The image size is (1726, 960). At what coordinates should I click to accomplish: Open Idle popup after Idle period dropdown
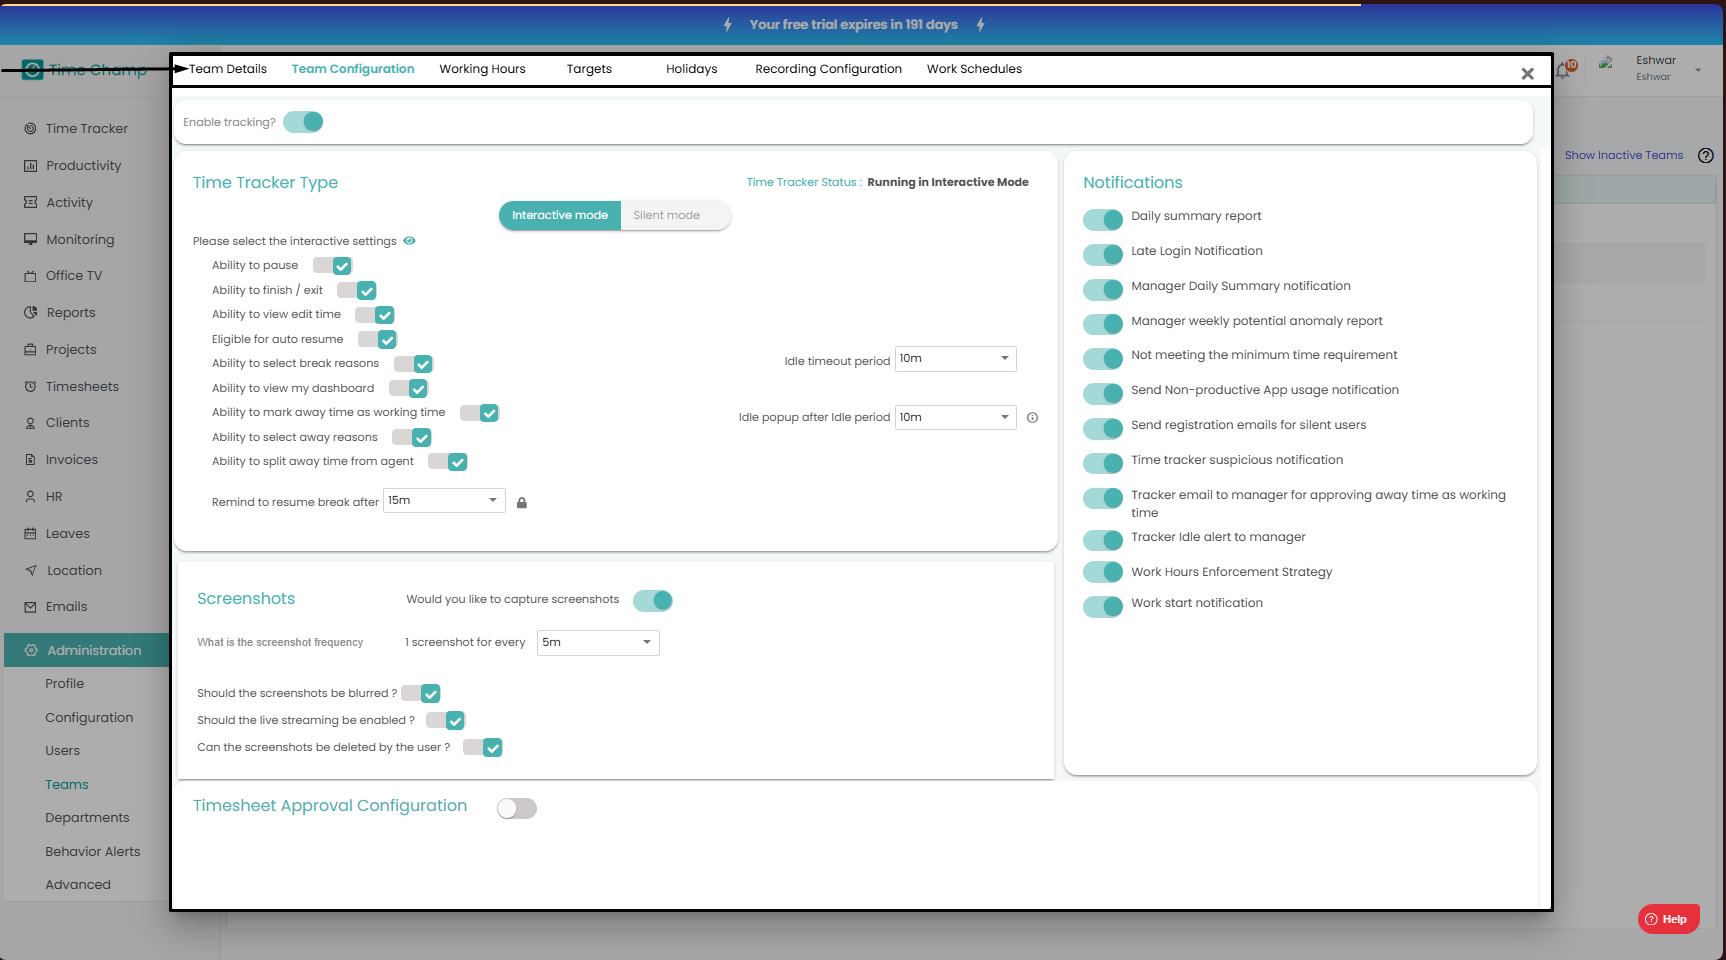(x=956, y=418)
